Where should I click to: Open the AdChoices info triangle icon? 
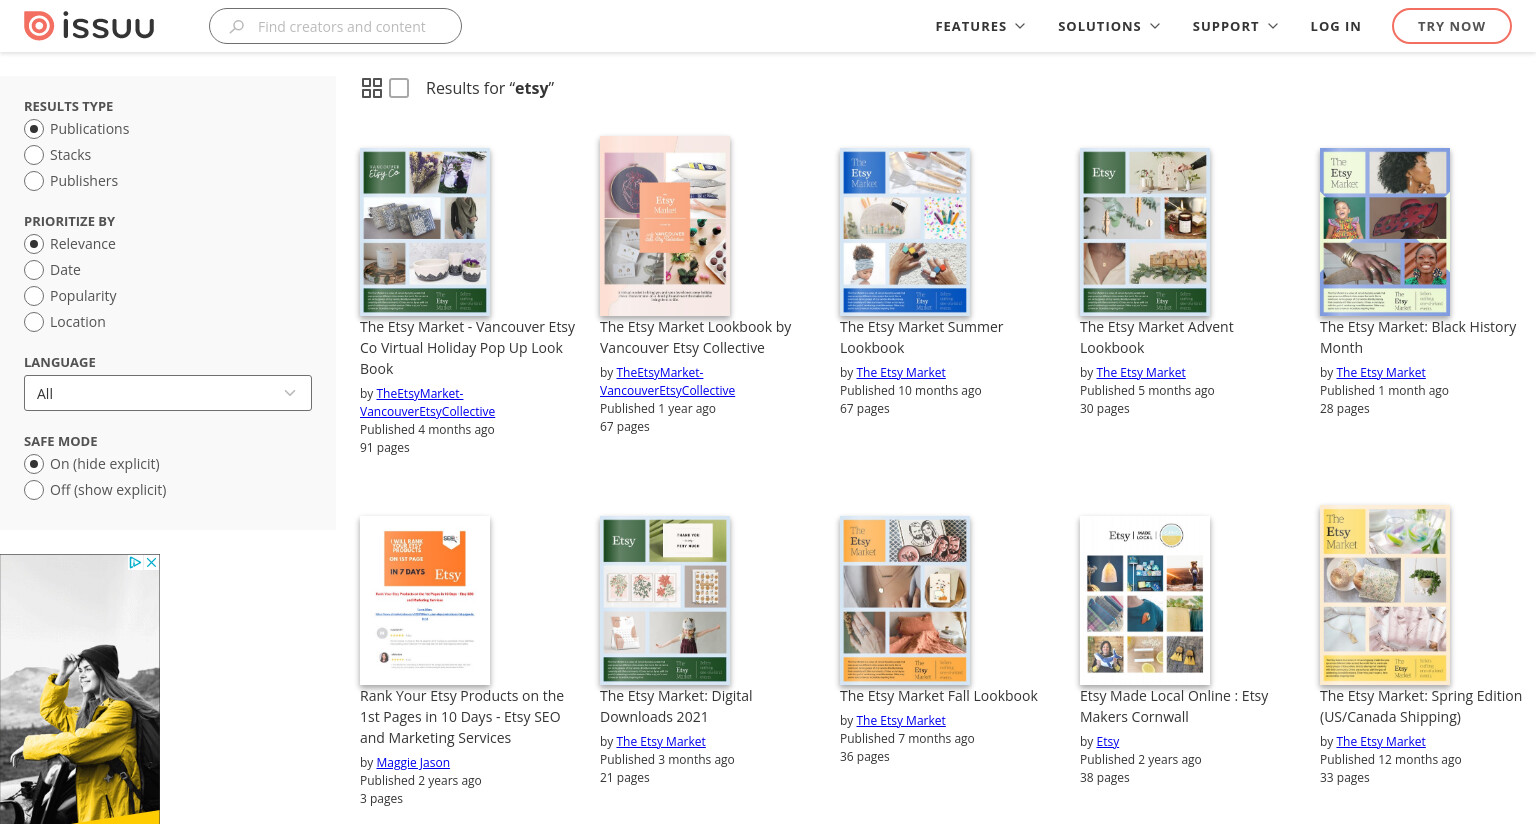135,563
